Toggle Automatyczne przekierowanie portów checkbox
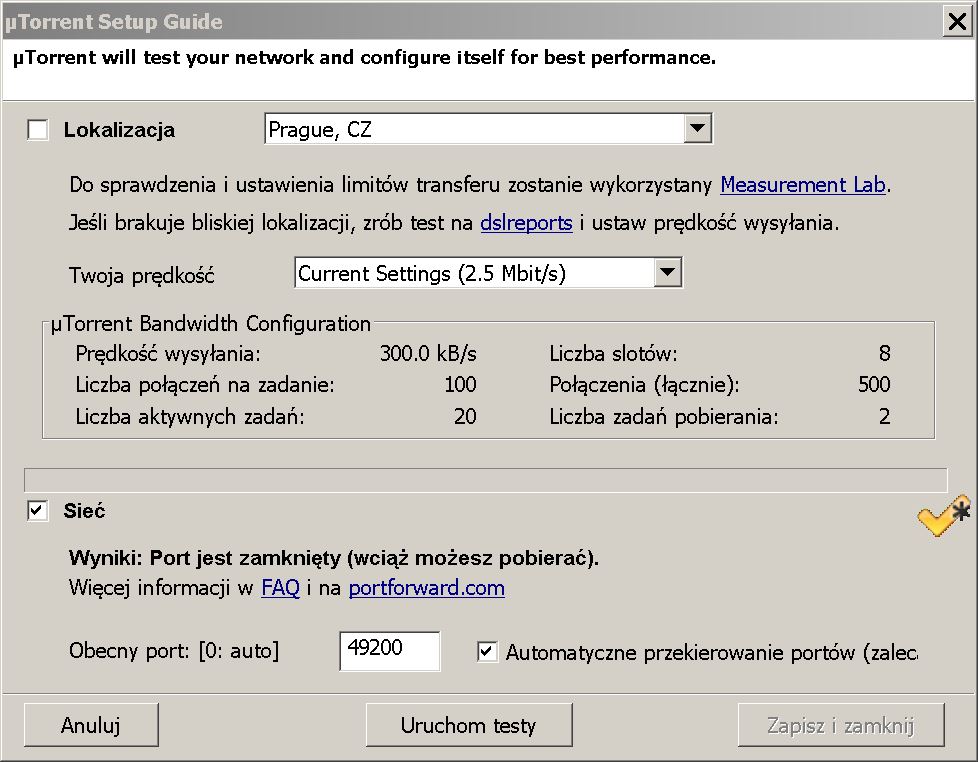 coord(487,652)
